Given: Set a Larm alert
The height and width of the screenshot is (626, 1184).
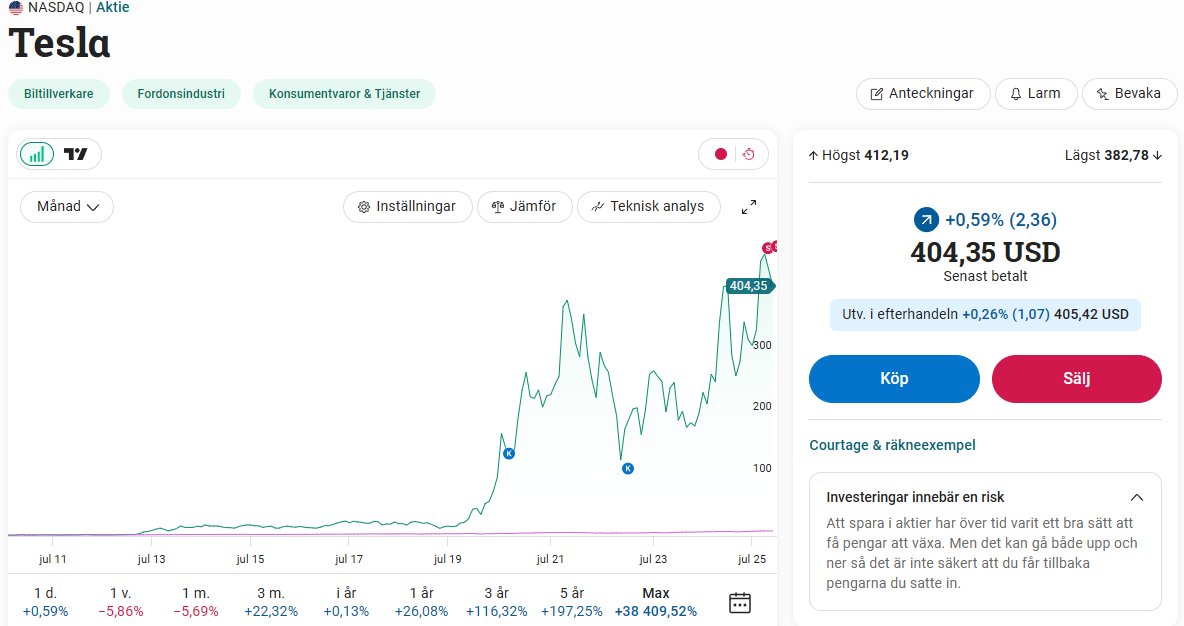Looking at the screenshot, I should point(1036,94).
